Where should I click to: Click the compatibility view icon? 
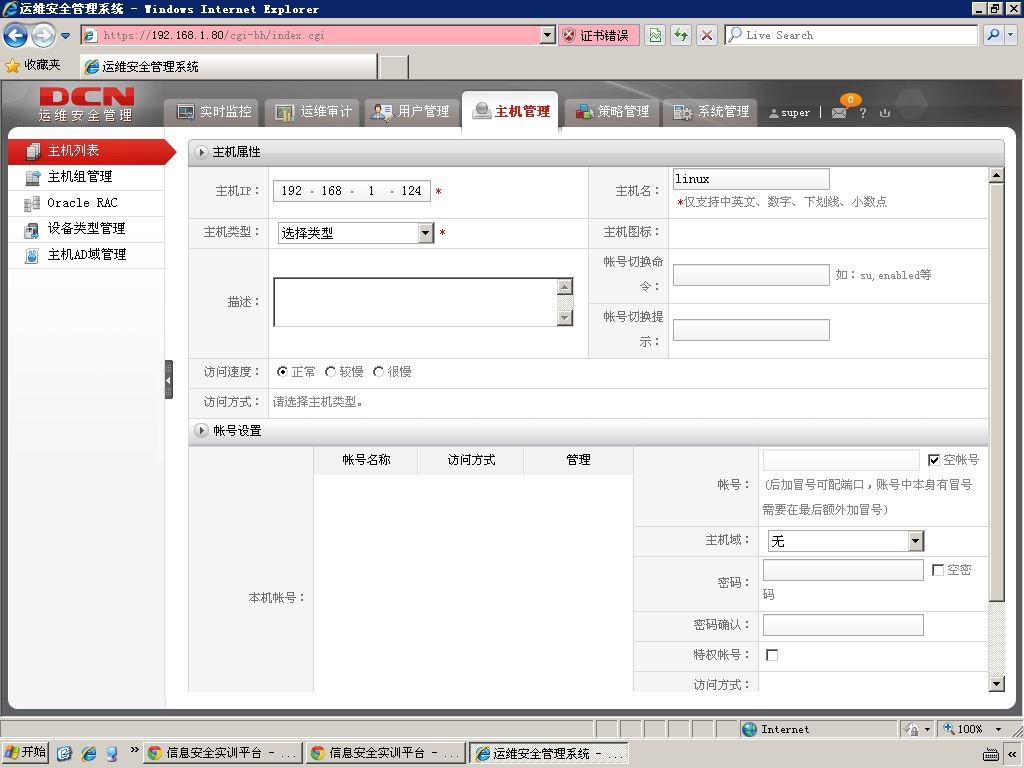(x=655, y=35)
